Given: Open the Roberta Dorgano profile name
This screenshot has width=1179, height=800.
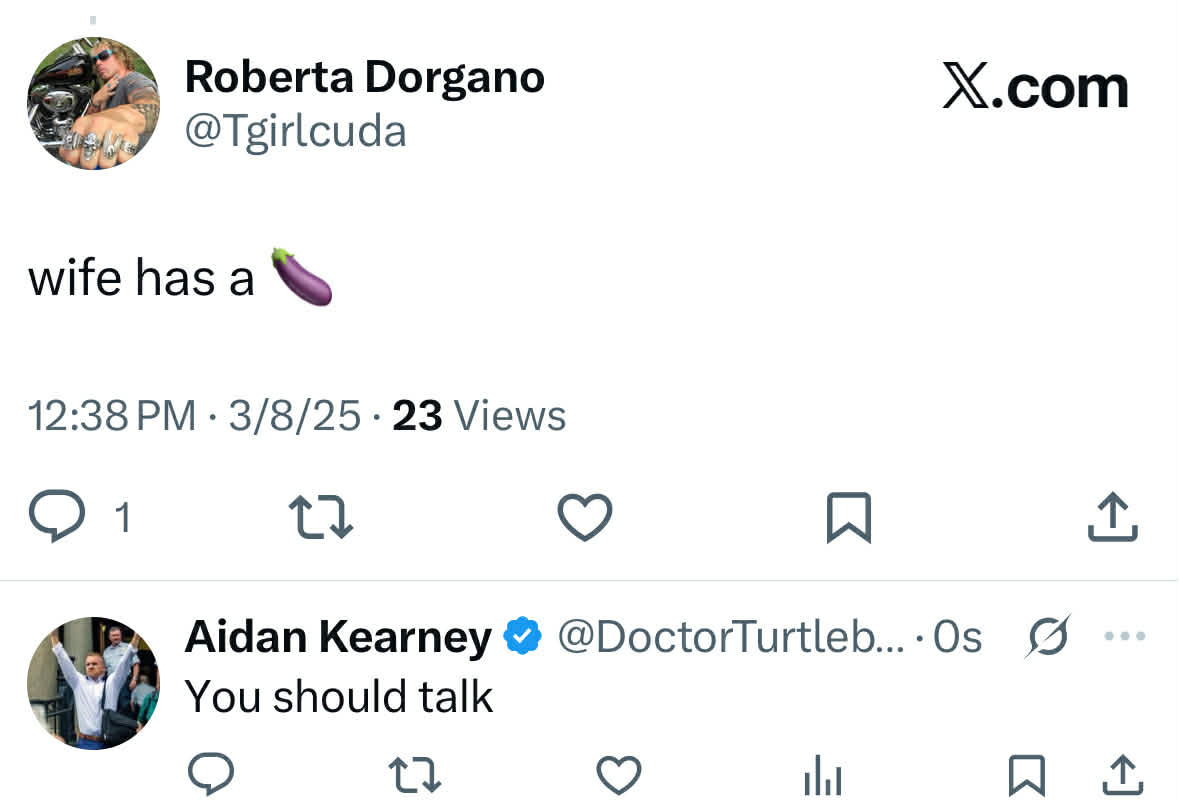Looking at the screenshot, I should 364,77.
